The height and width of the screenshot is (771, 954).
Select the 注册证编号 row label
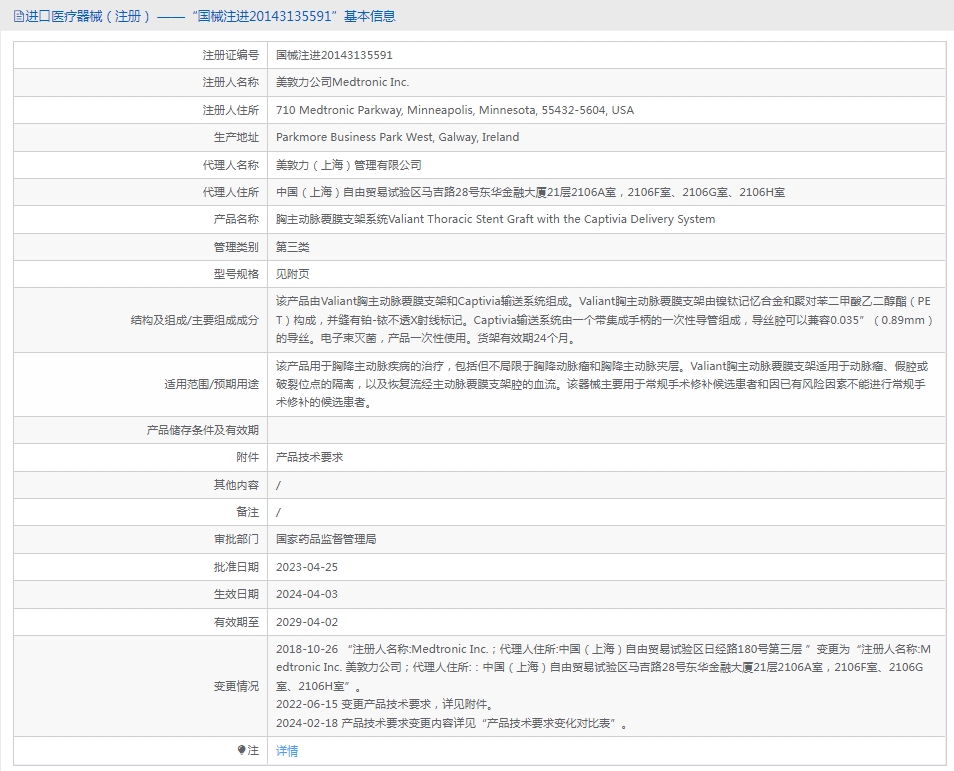point(231,55)
